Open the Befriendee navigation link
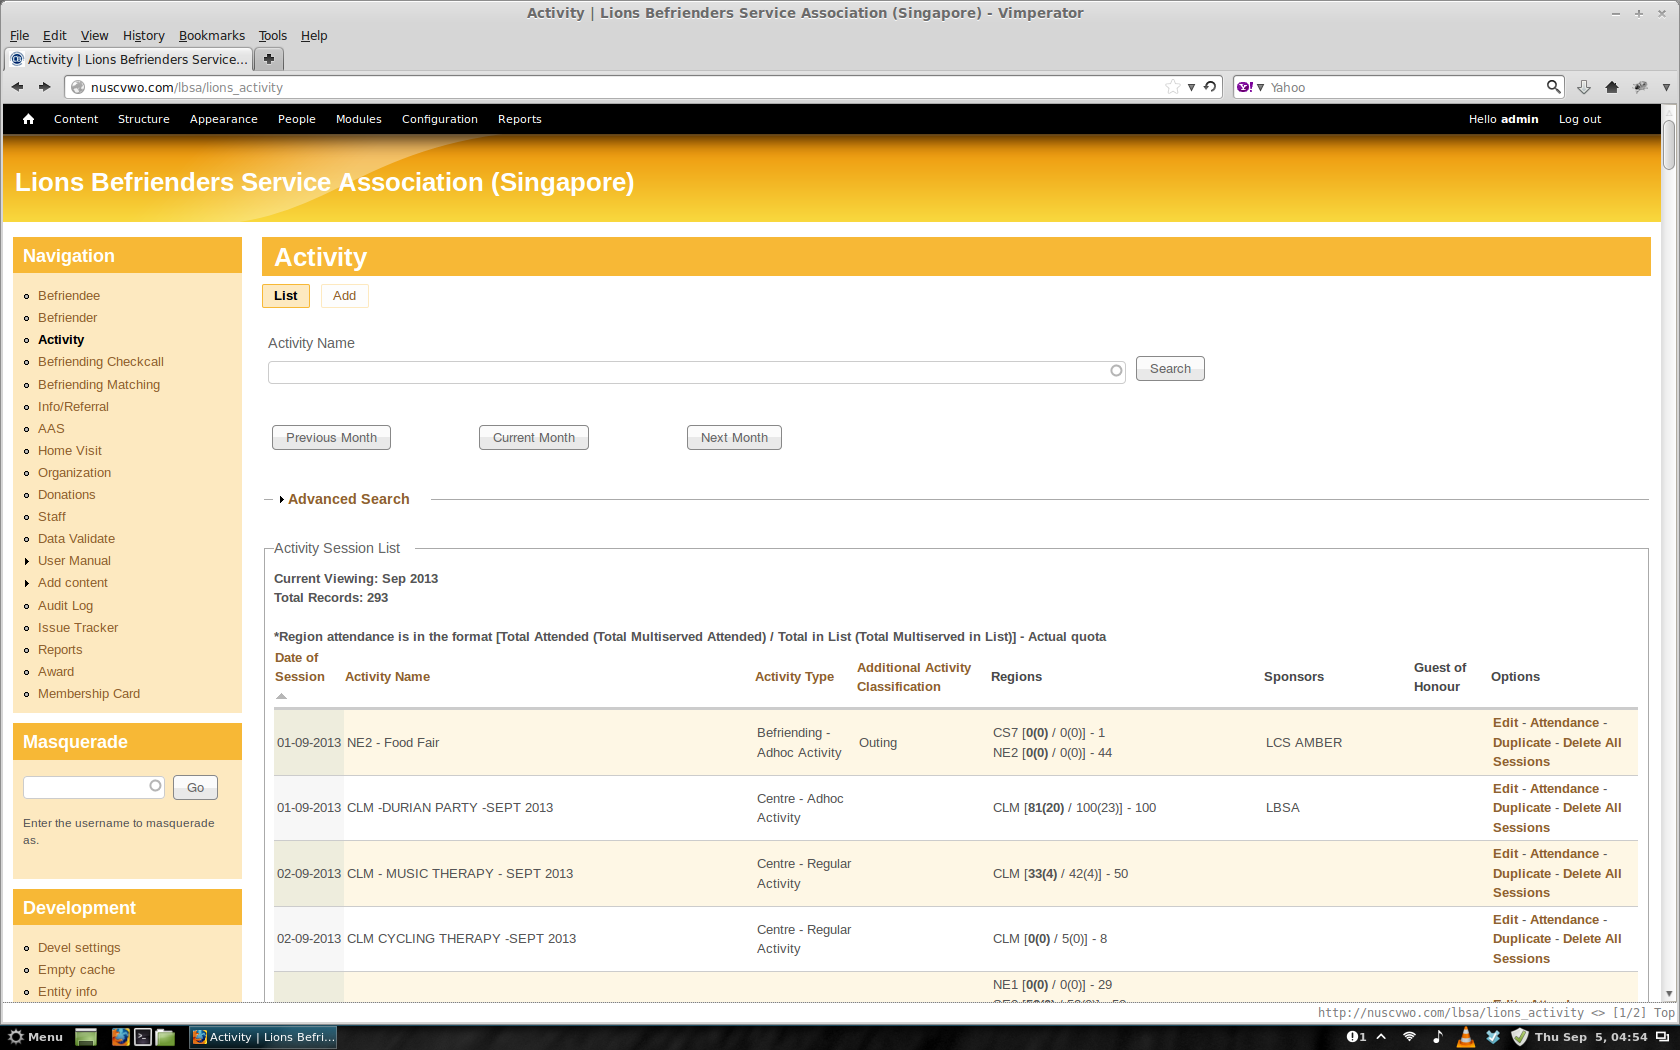The image size is (1680, 1050). (x=69, y=296)
